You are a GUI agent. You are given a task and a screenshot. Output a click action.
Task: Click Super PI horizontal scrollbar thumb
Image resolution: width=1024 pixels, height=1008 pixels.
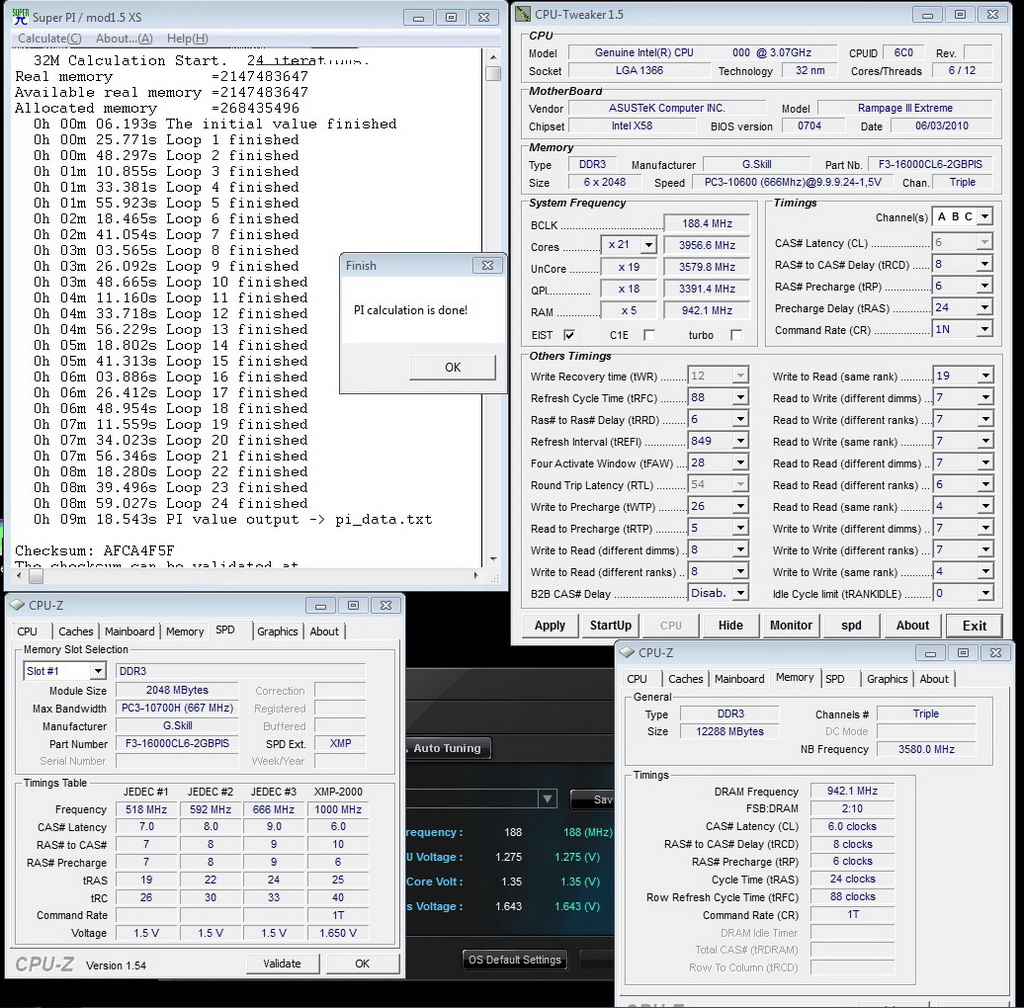[x=36, y=576]
